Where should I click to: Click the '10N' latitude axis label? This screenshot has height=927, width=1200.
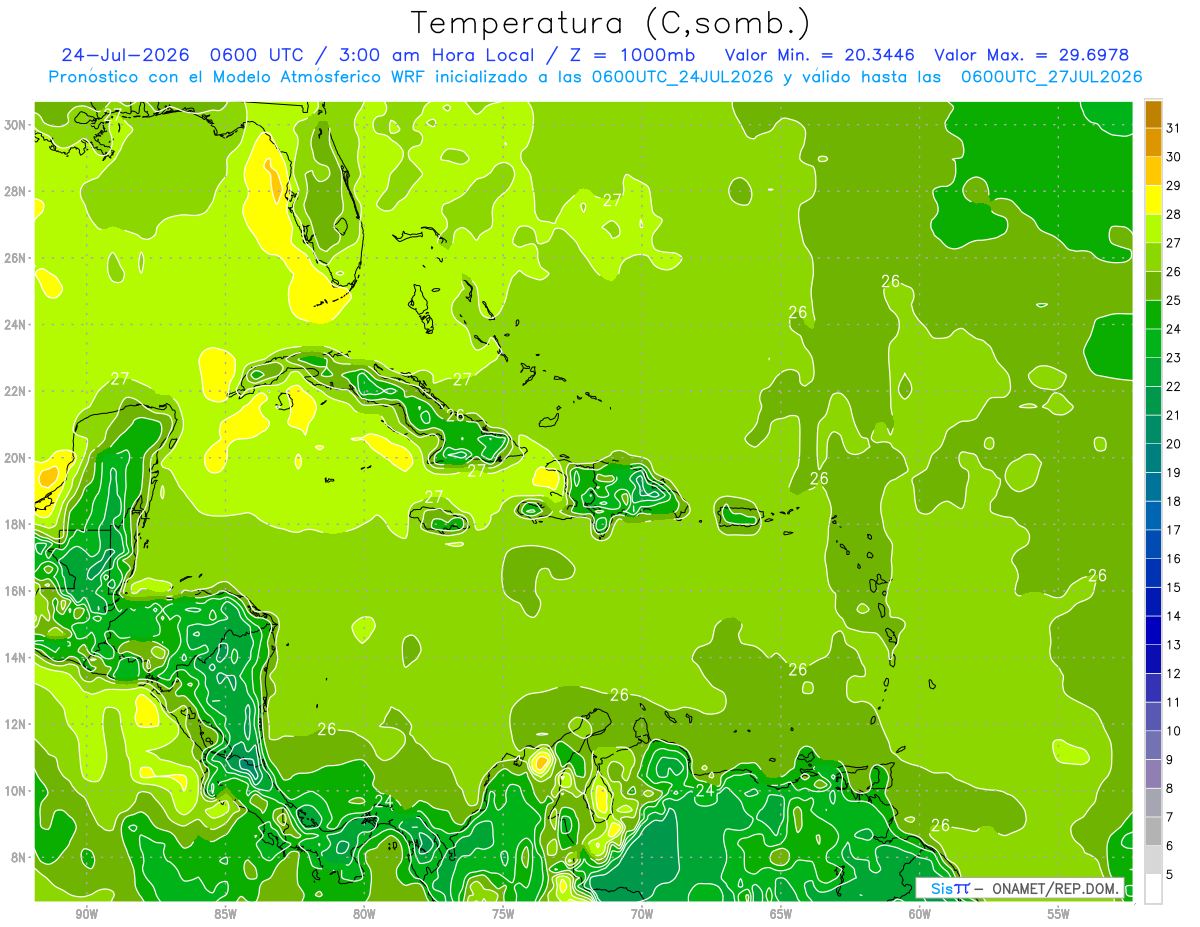coord(15,791)
